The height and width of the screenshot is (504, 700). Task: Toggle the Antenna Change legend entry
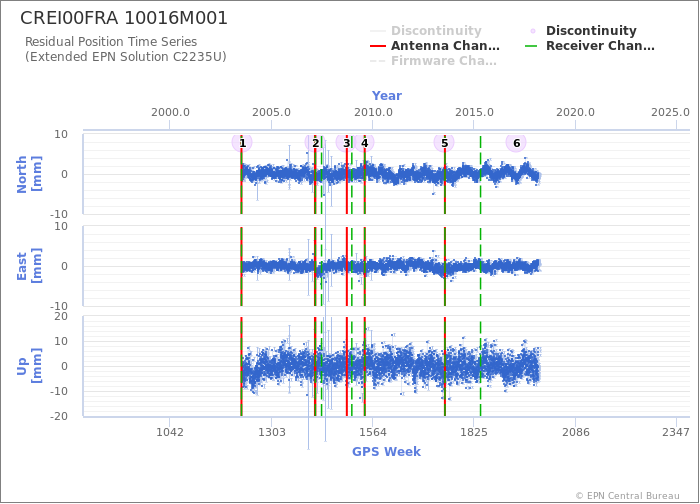(x=435, y=46)
